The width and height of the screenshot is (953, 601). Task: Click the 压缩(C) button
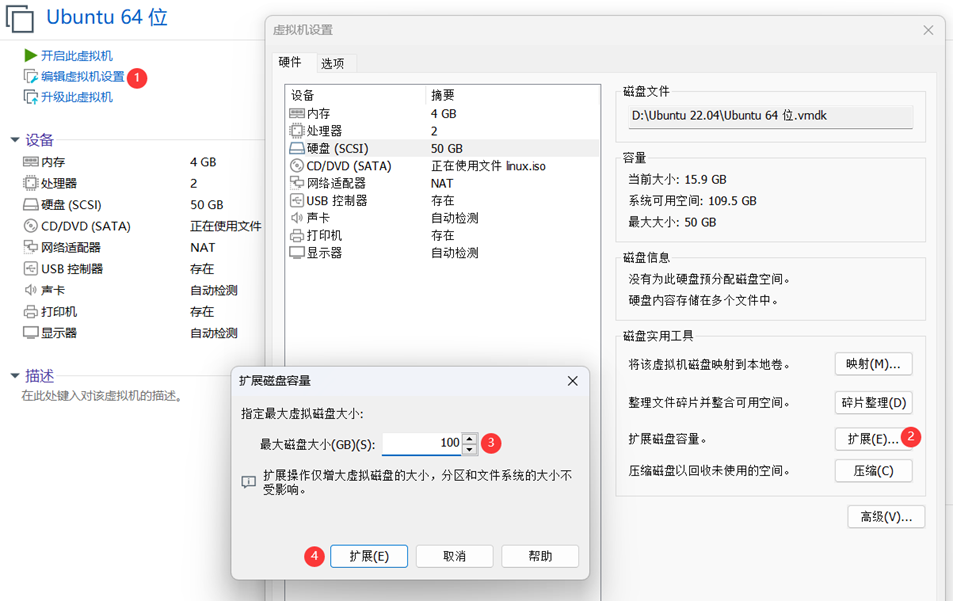[x=873, y=471]
